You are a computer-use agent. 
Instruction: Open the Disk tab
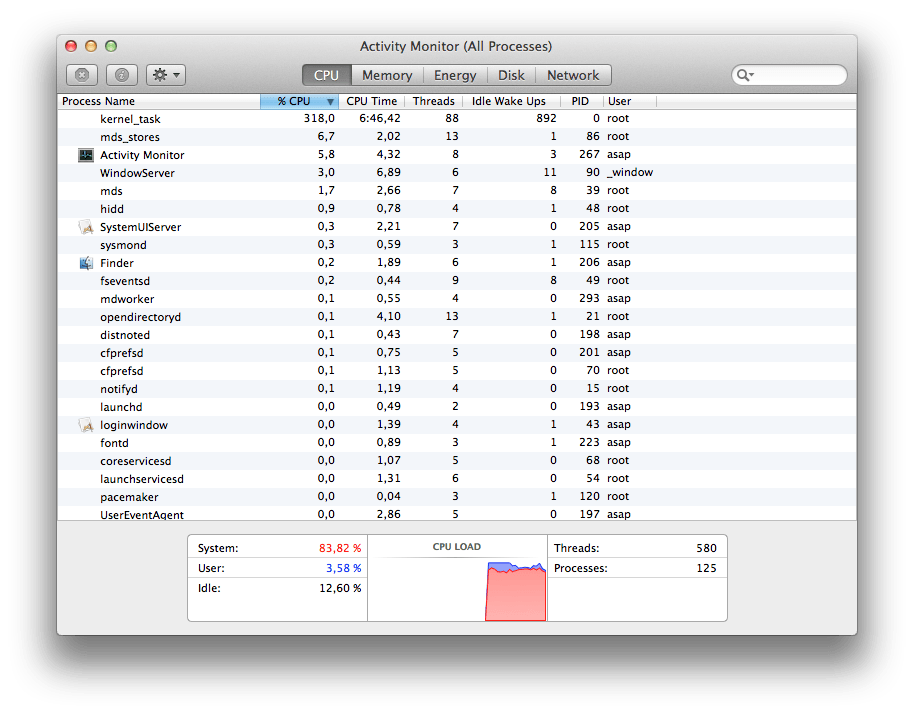point(511,75)
